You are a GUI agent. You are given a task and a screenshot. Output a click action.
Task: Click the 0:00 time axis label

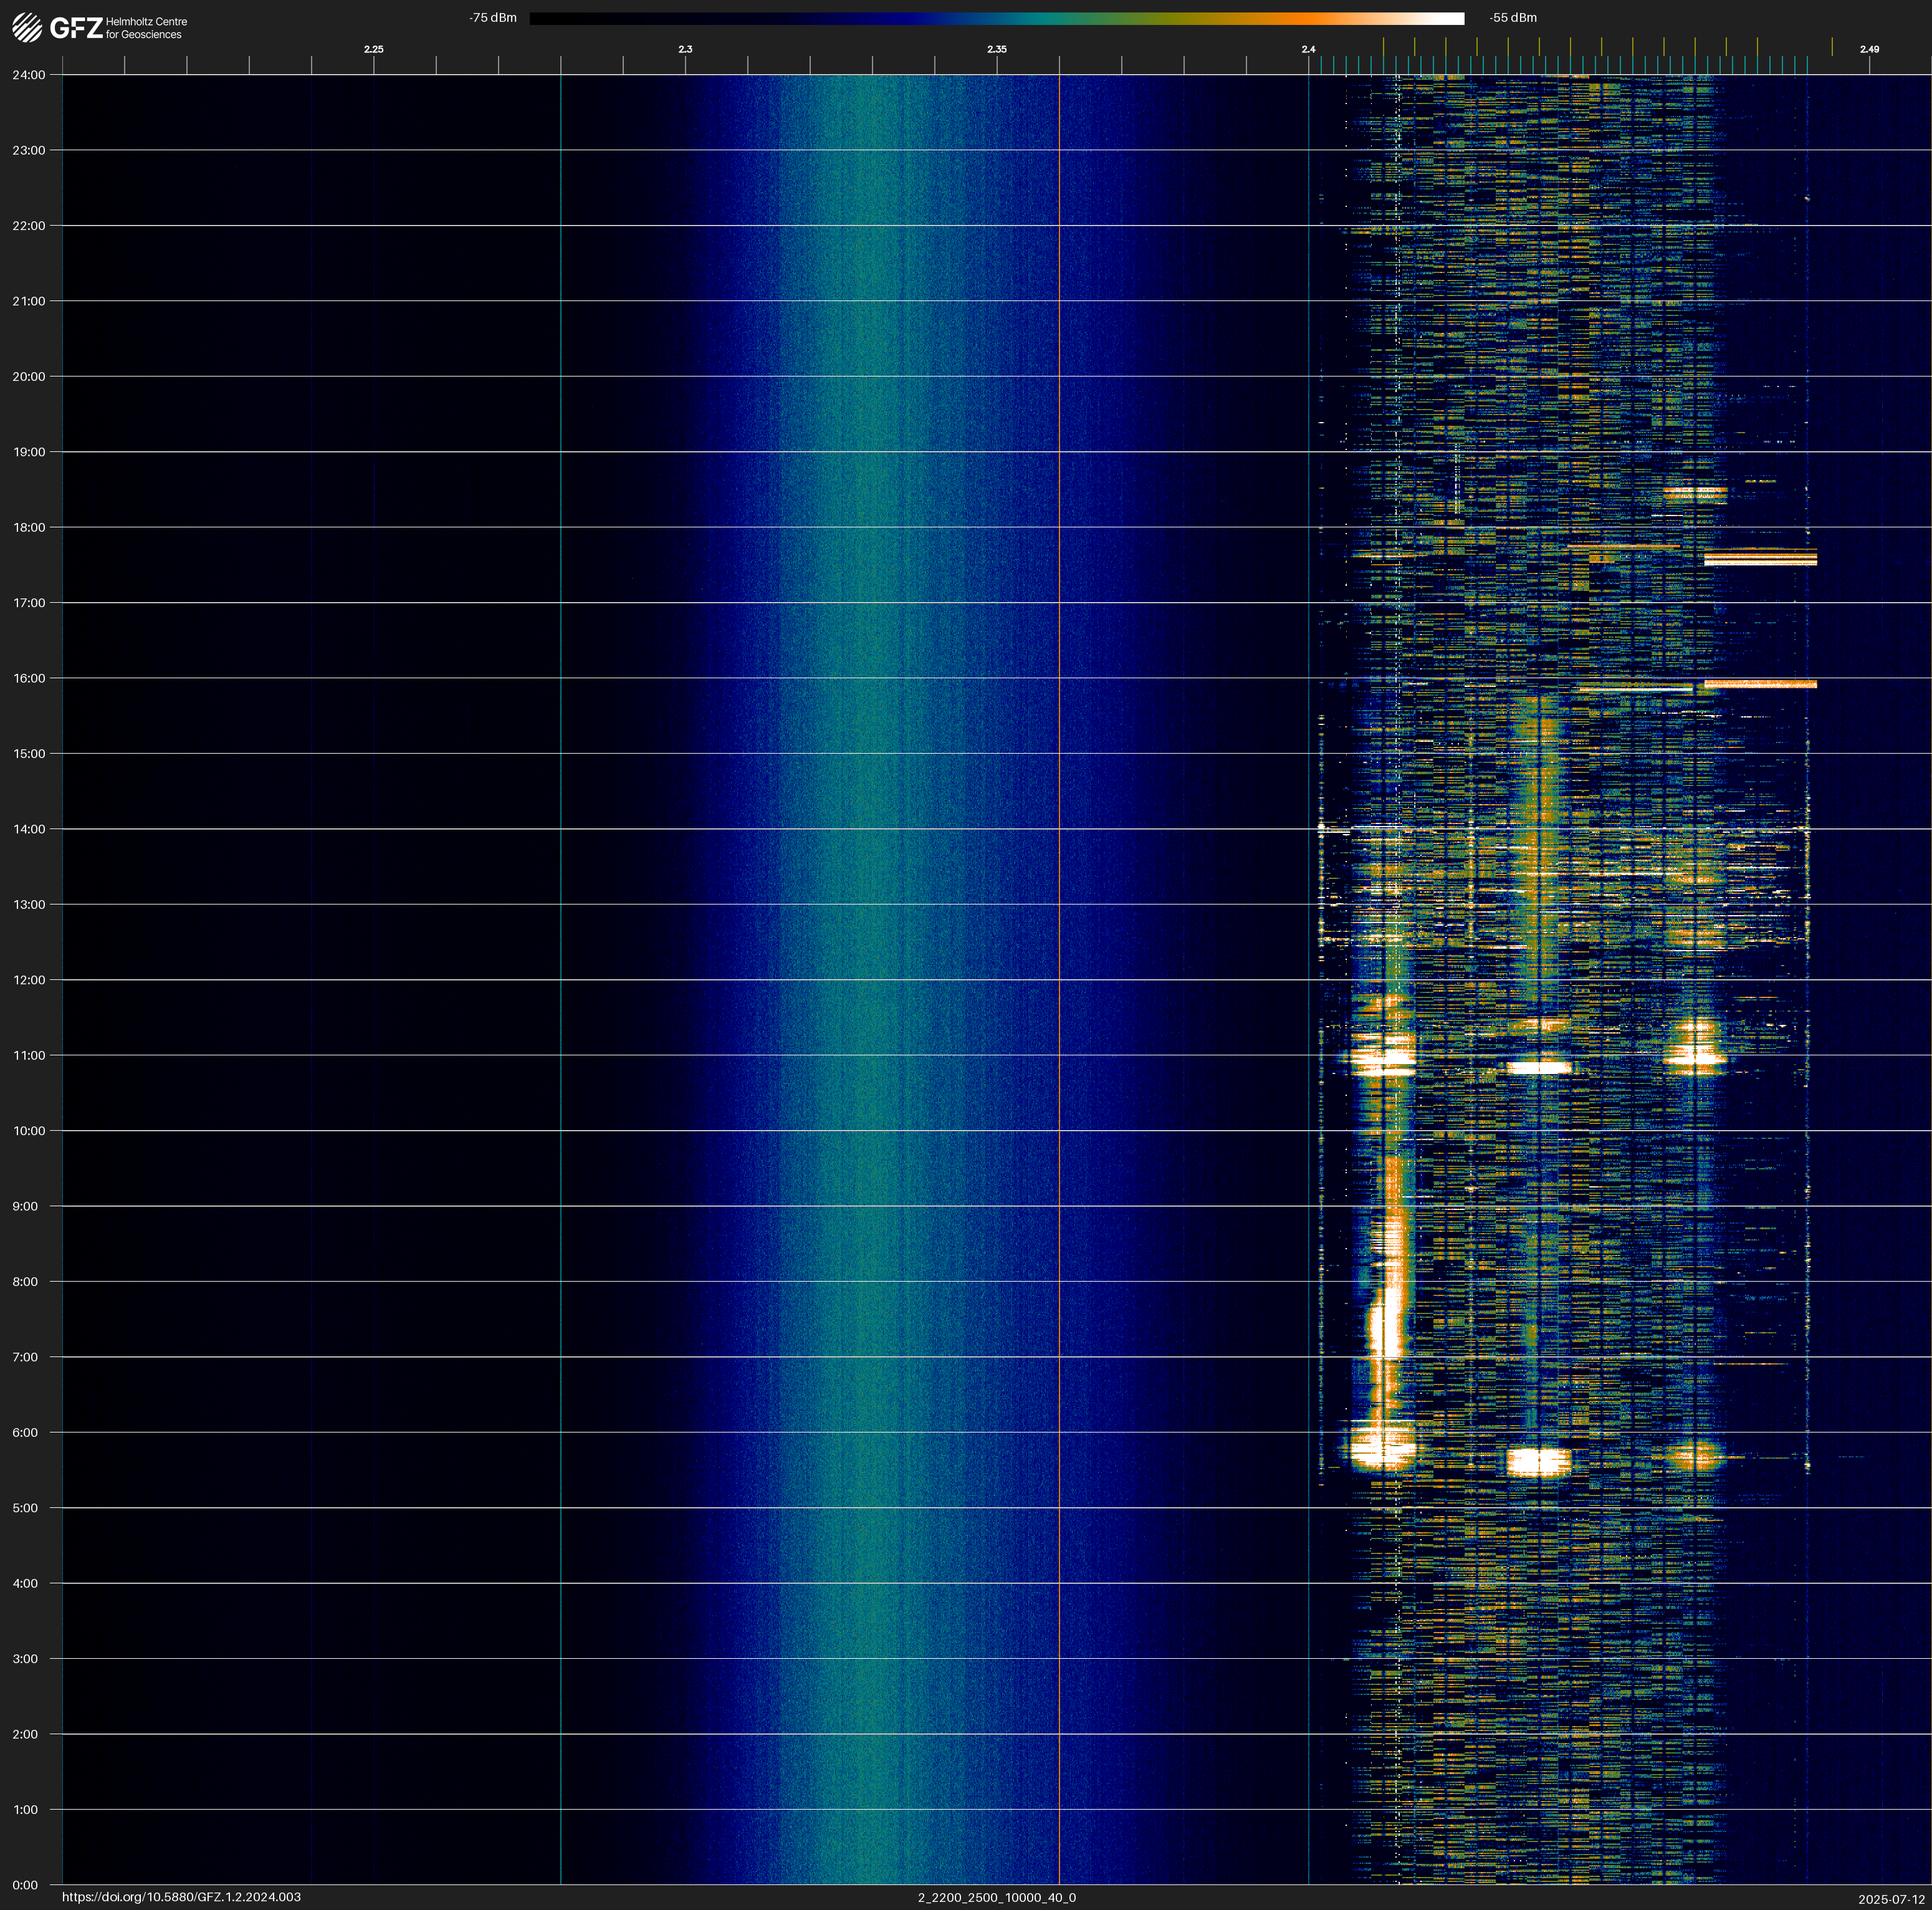point(25,1885)
